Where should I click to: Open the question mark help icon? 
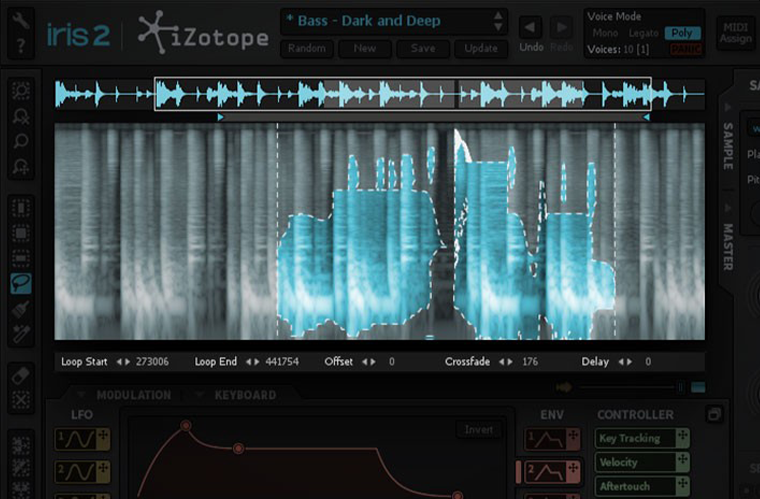(x=20, y=46)
